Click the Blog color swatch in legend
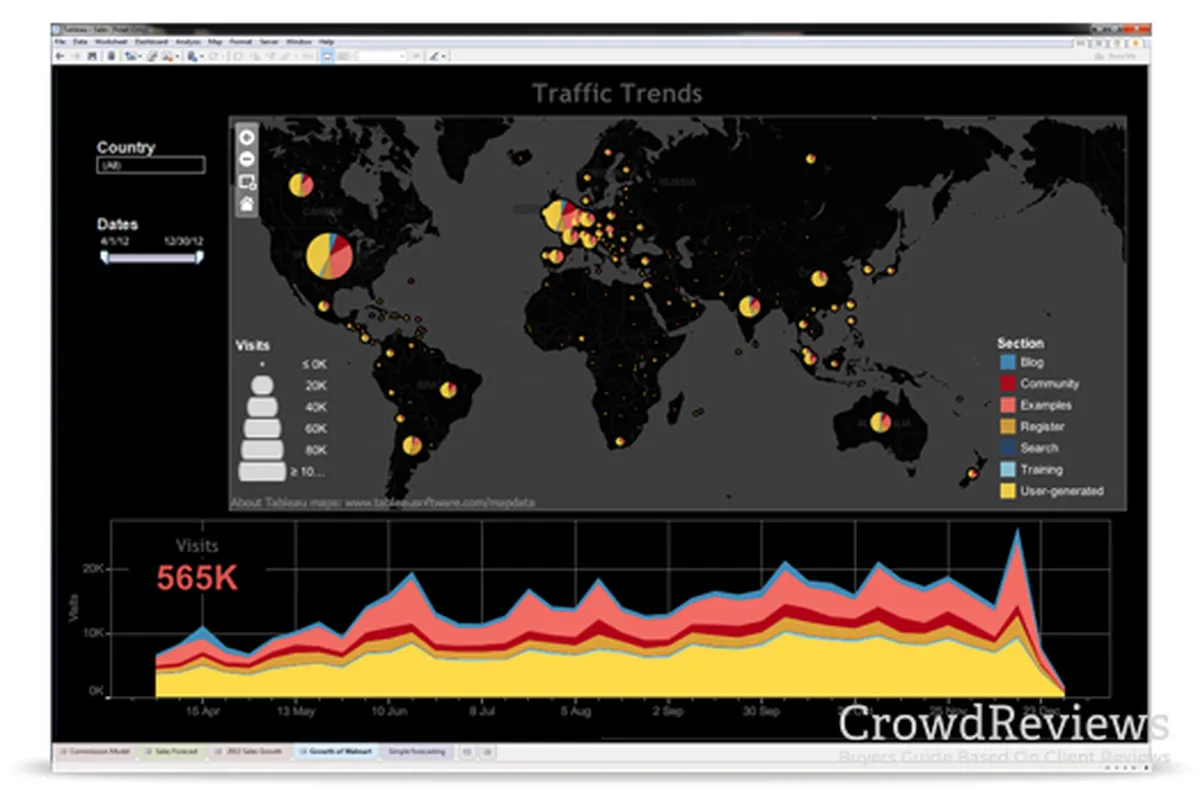Image resolution: width=1200 pixels, height=795 pixels. coord(1007,362)
